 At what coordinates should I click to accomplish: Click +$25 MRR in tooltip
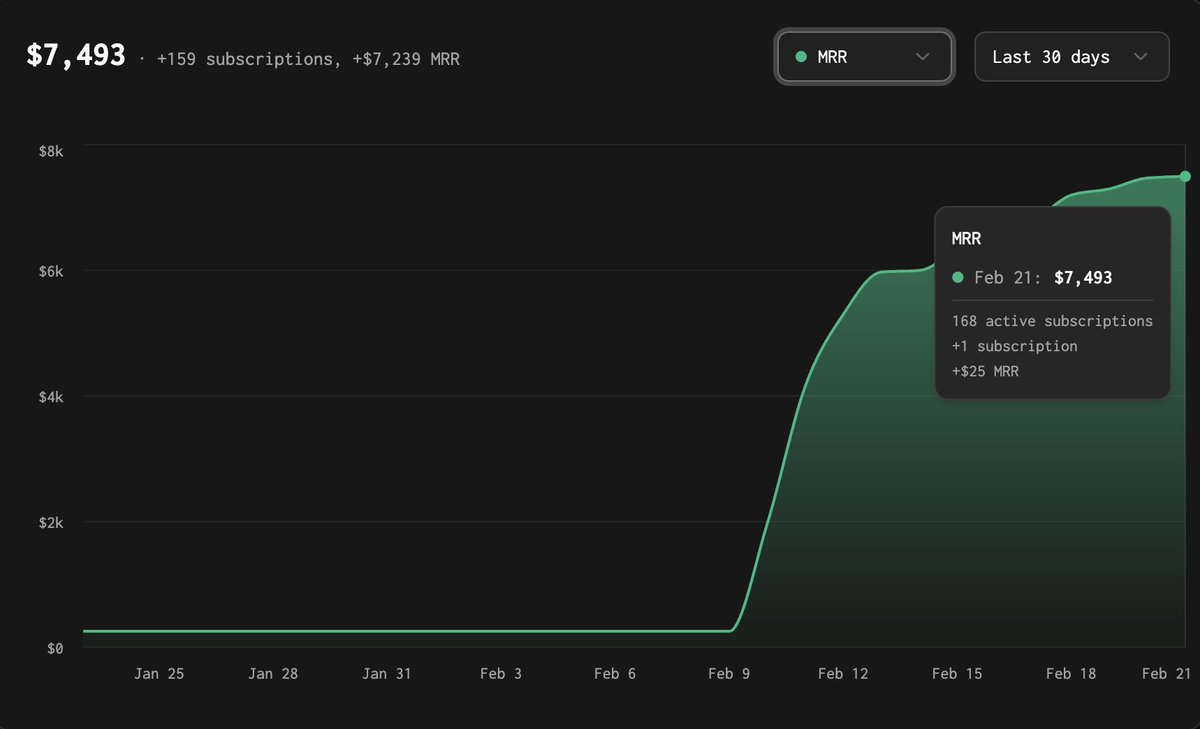pyautogui.click(x=985, y=371)
